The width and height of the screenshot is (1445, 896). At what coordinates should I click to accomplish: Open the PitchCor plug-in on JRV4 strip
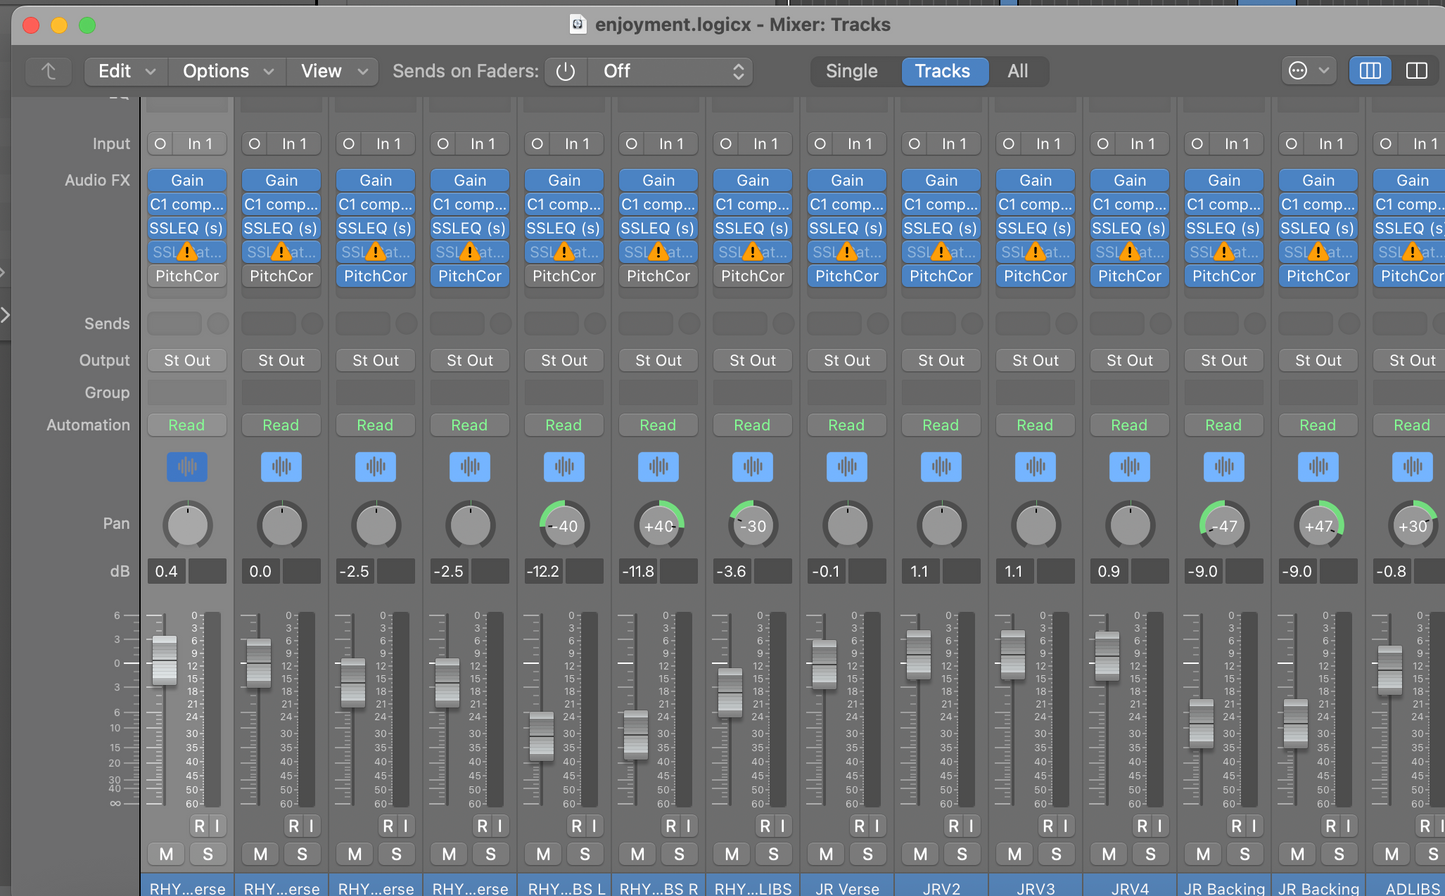(1130, 276)
